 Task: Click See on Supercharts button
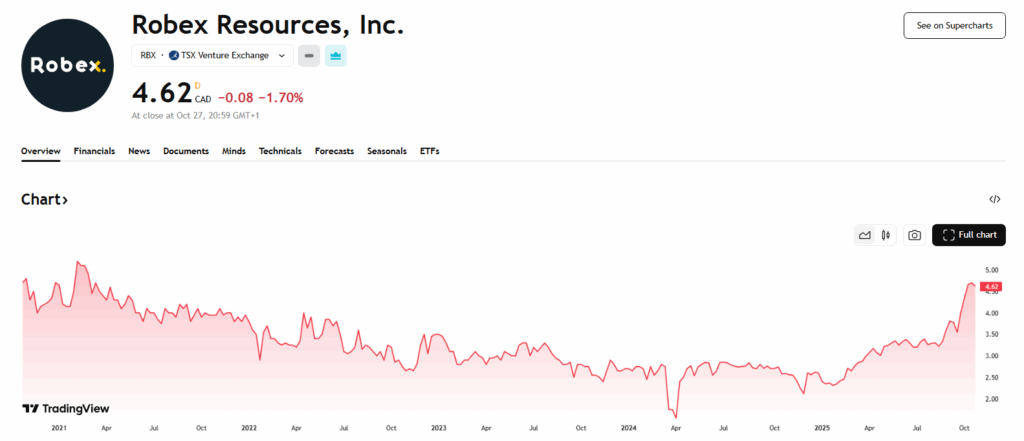click(954, 26)
